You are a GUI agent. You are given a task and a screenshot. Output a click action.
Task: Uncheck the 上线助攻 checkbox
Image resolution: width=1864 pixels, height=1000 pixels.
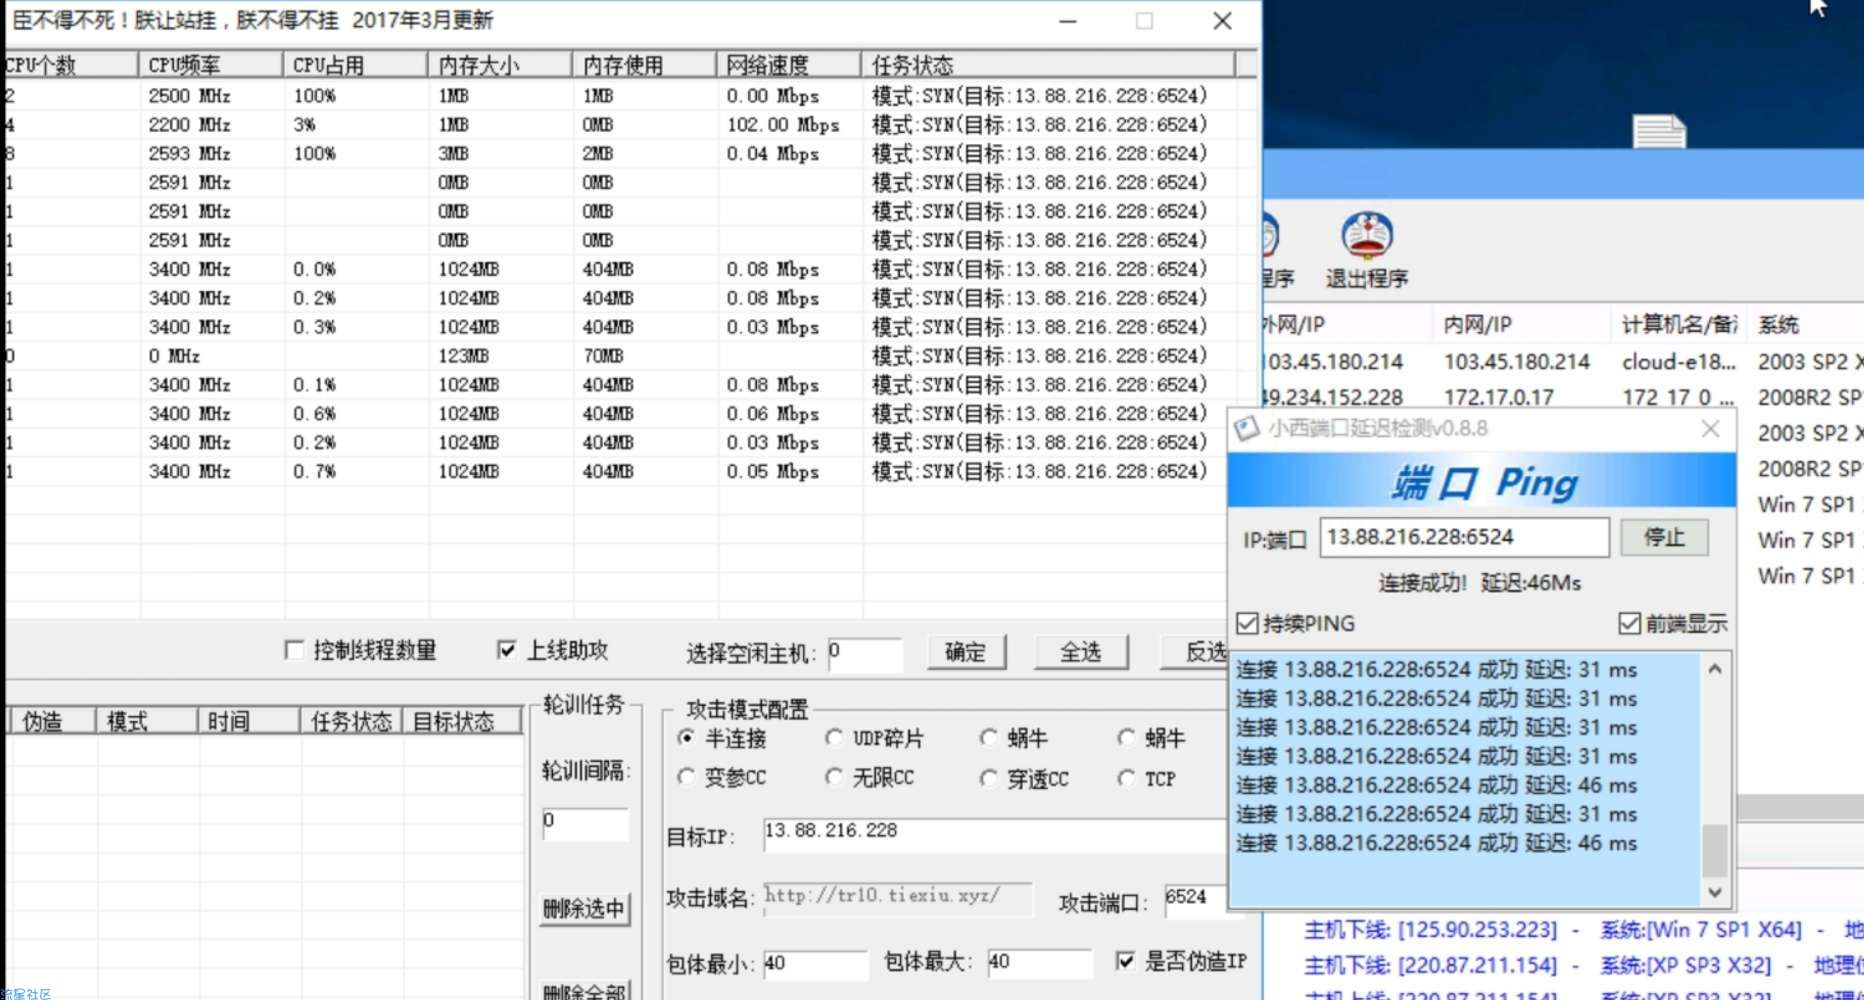[507, 650]
